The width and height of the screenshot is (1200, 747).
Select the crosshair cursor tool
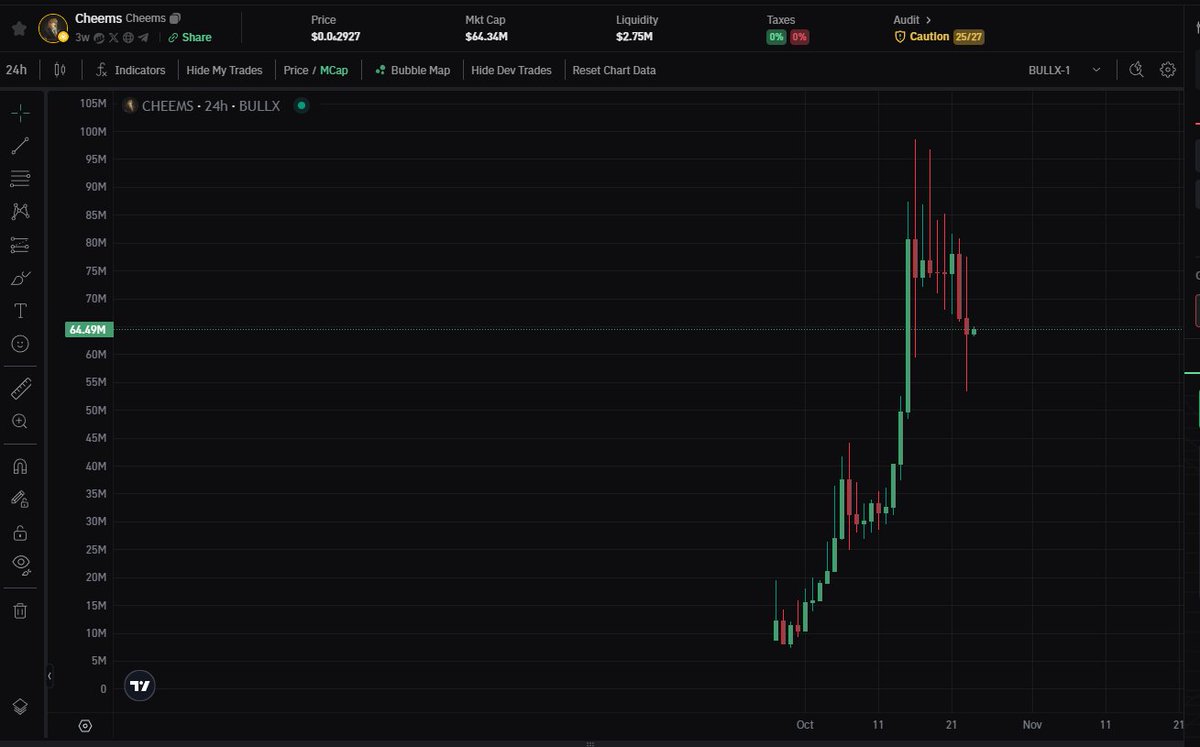[x=20, y=112]
